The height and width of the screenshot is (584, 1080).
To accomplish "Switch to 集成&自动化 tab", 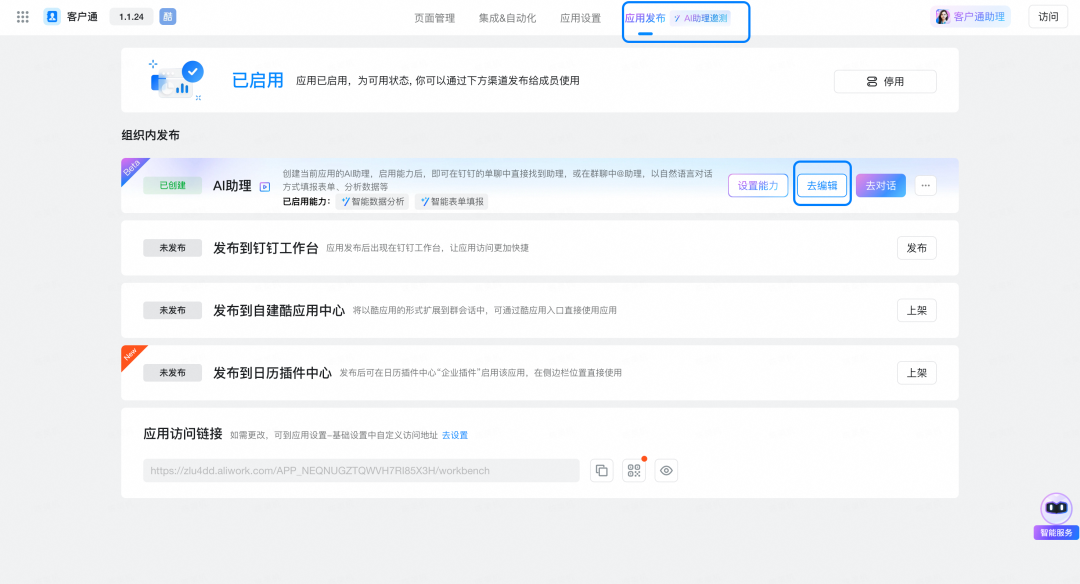I will click(507, 18).
